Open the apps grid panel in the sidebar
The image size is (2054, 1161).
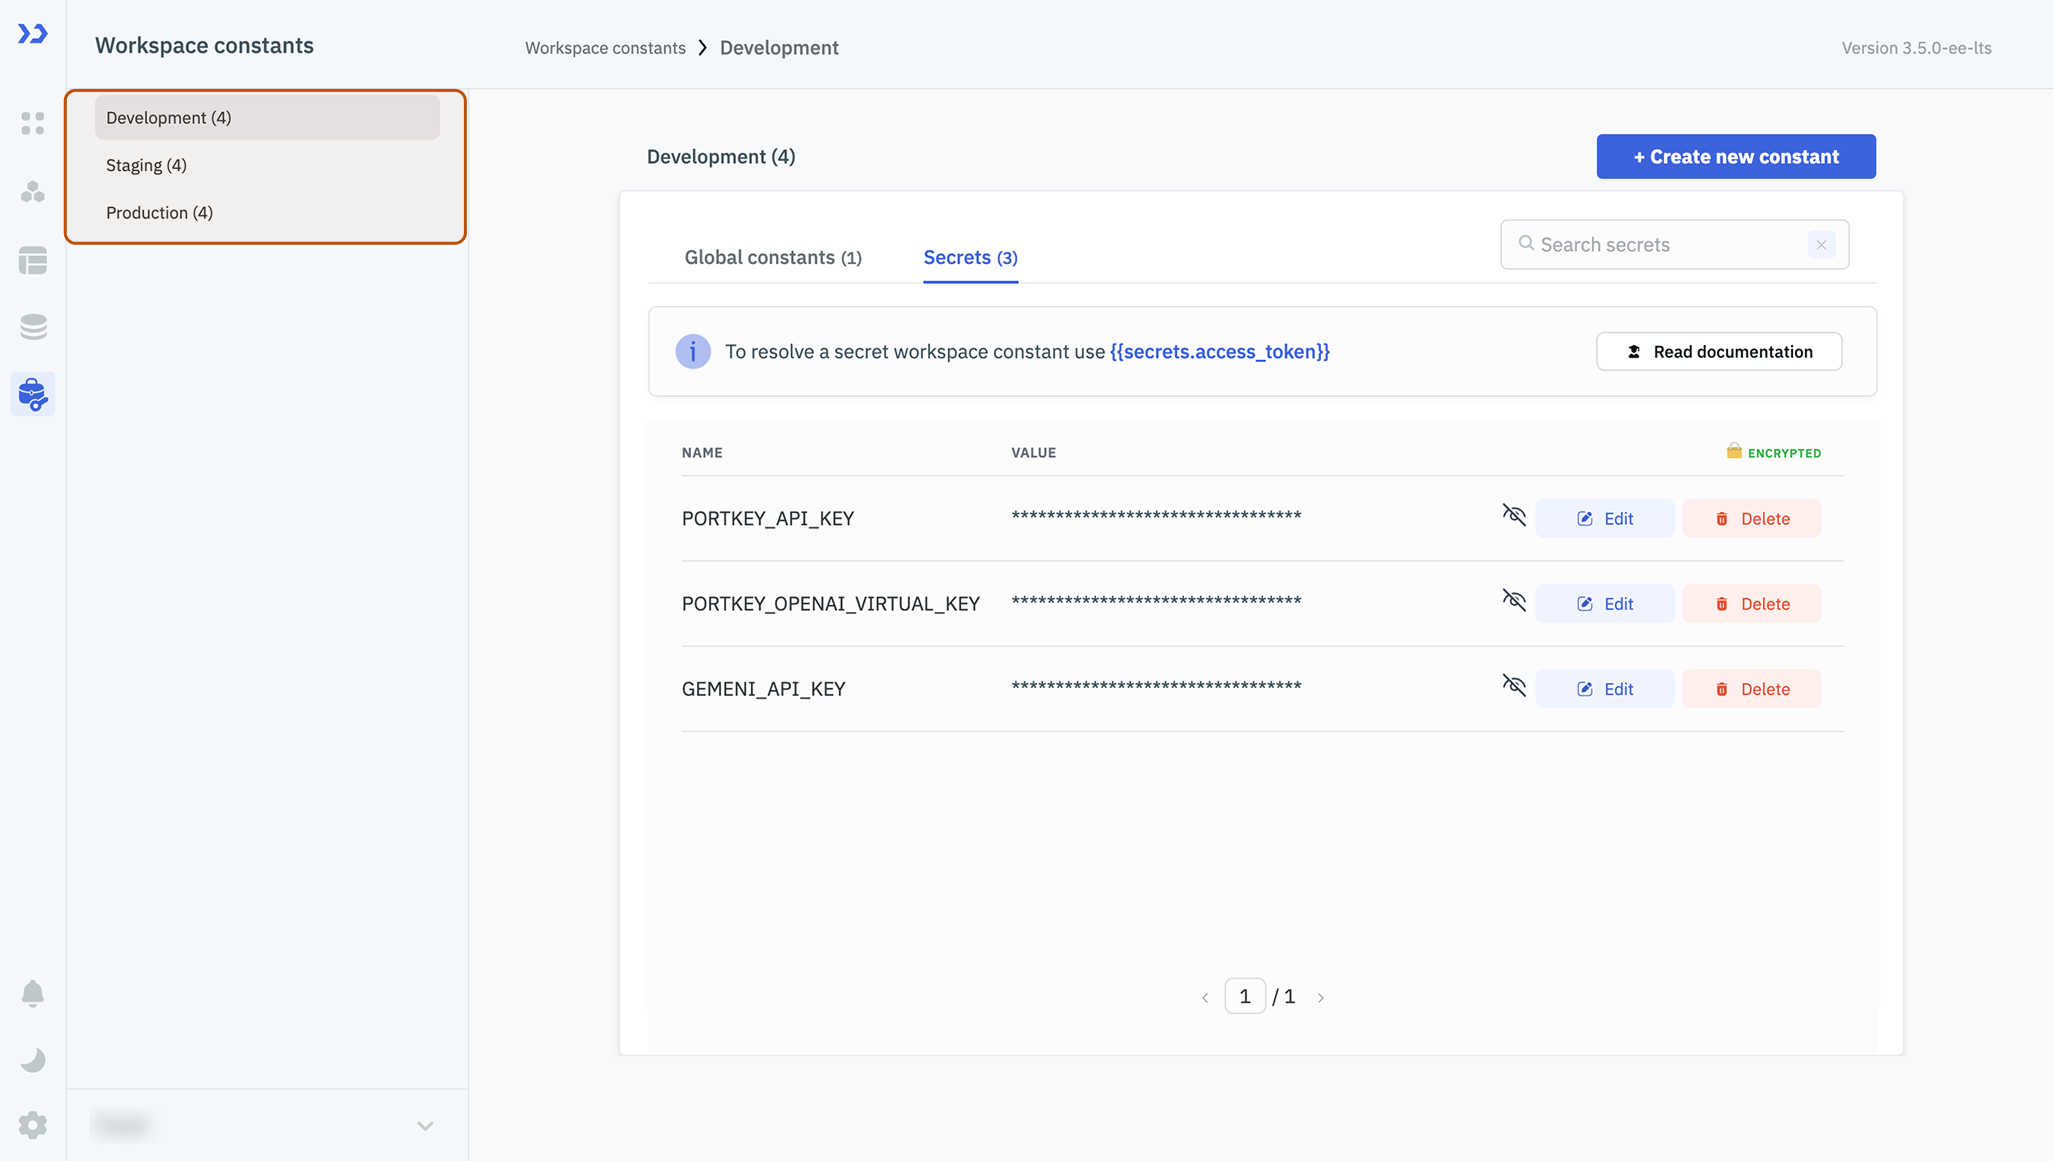33,123
